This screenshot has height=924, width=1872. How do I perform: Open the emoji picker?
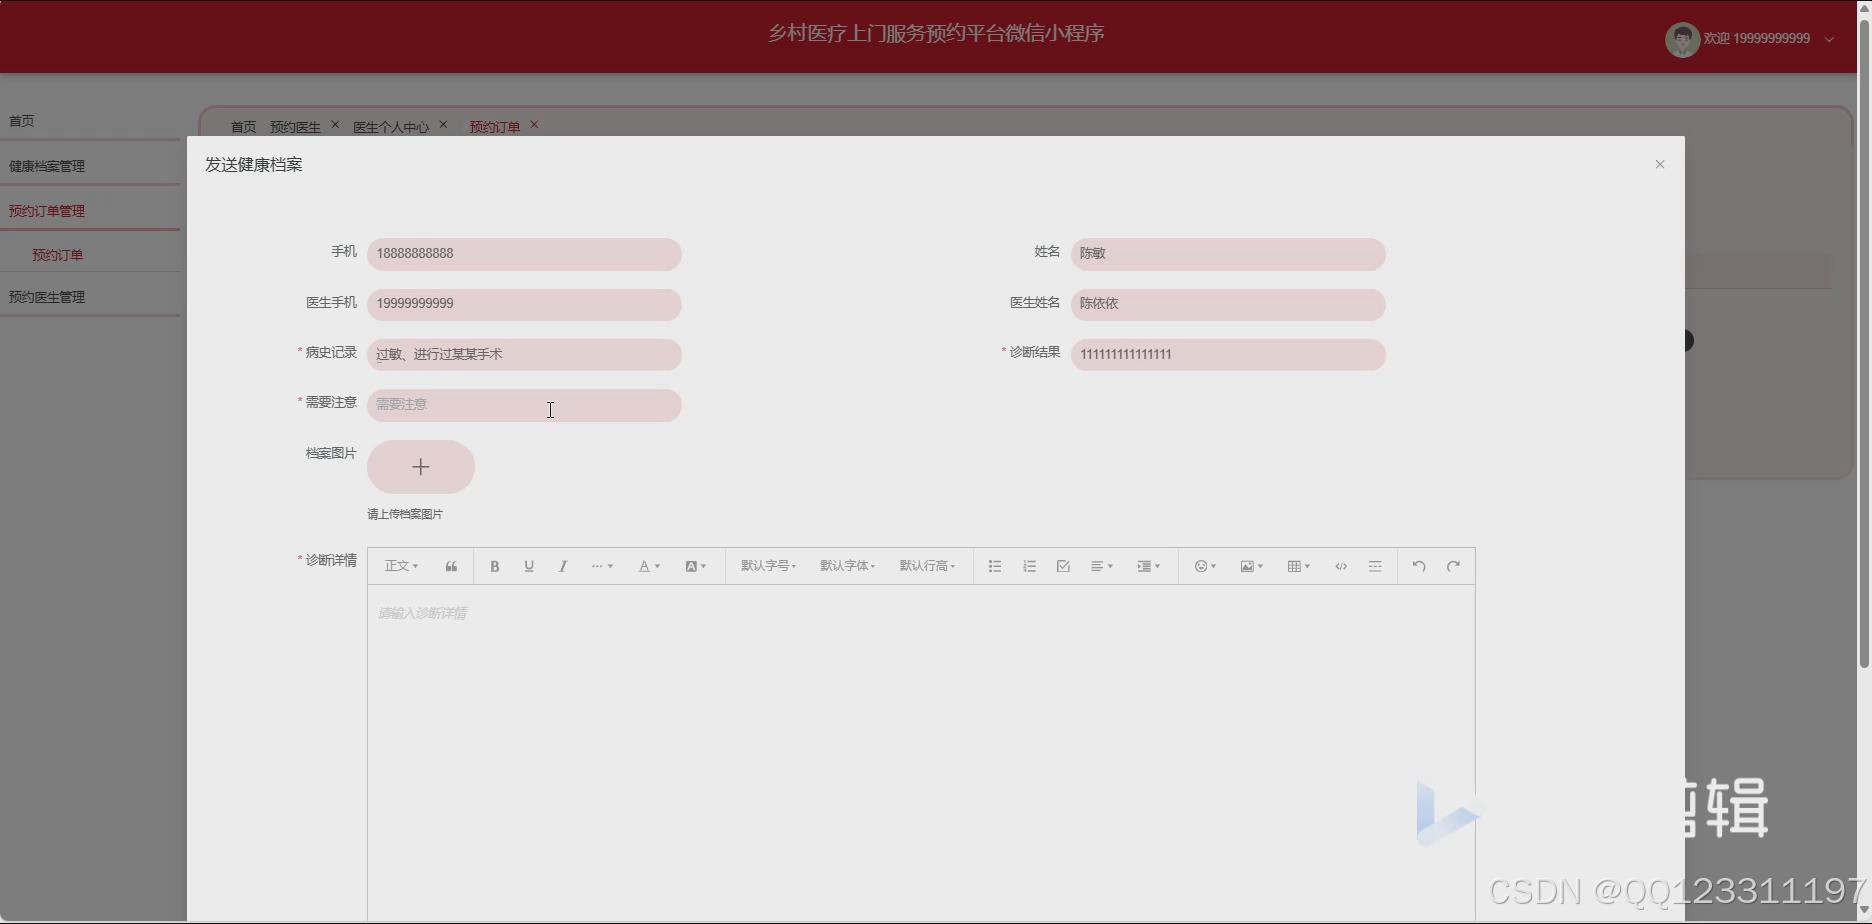coord(1205,566)
